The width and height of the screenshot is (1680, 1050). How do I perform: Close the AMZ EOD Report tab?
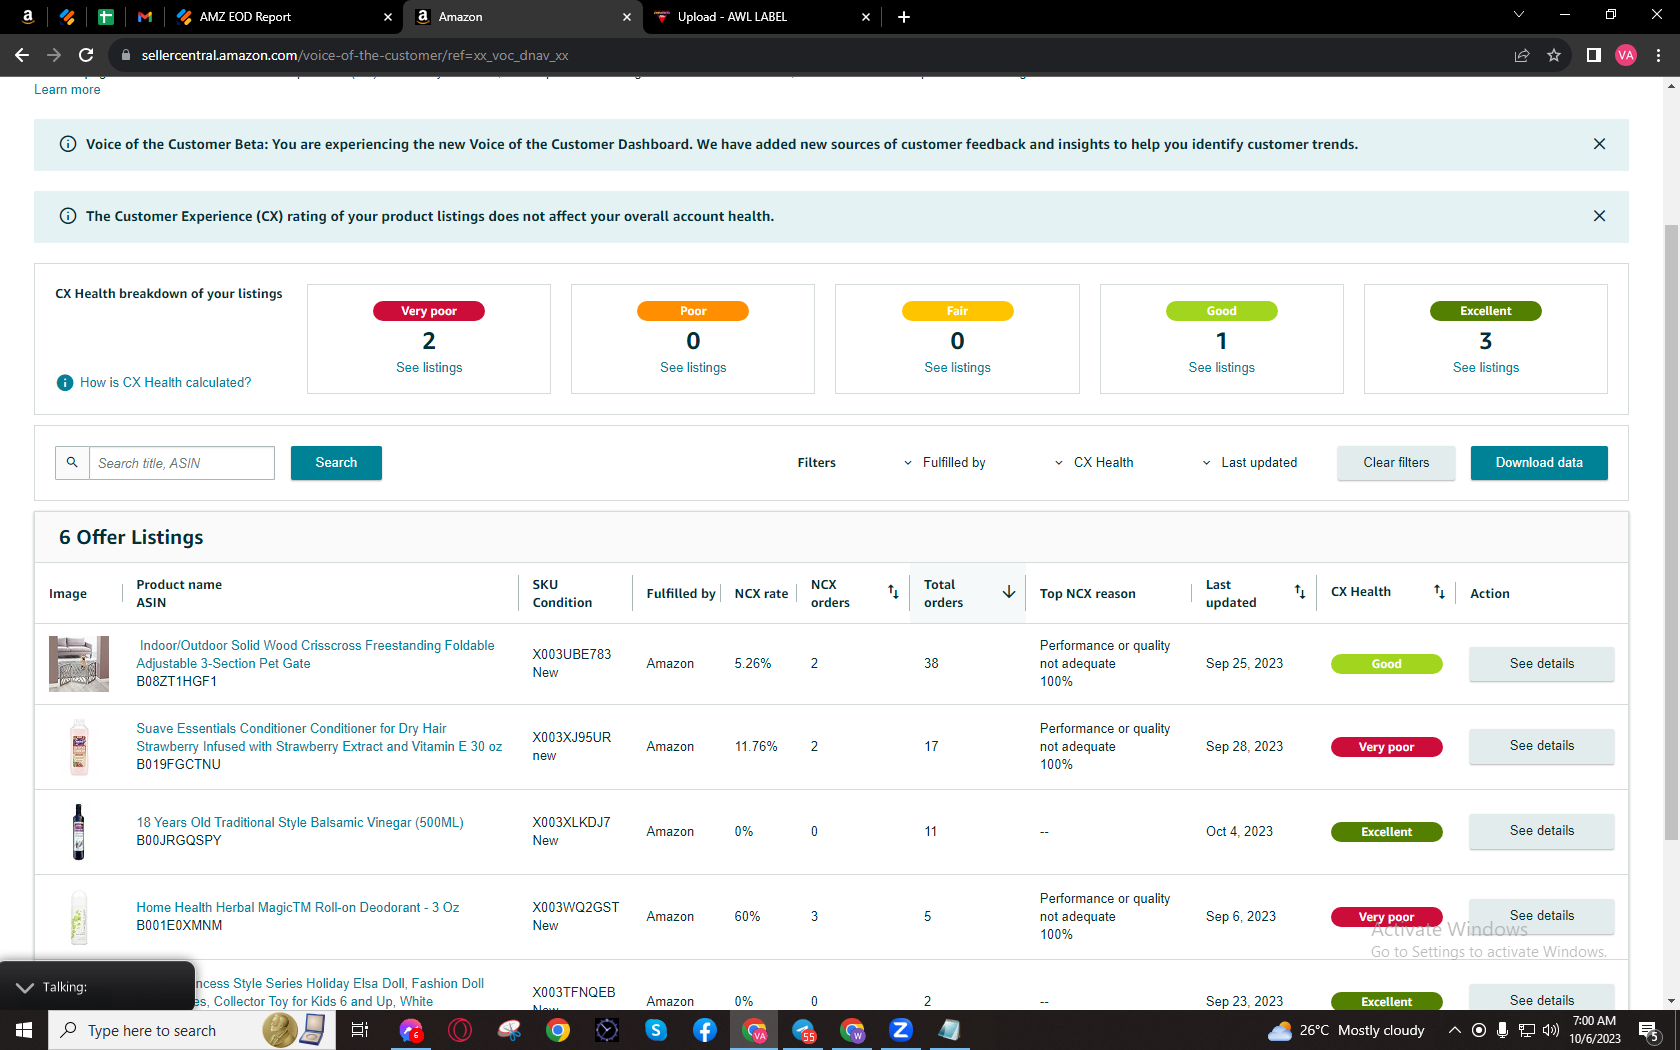(x=388, y=16)
